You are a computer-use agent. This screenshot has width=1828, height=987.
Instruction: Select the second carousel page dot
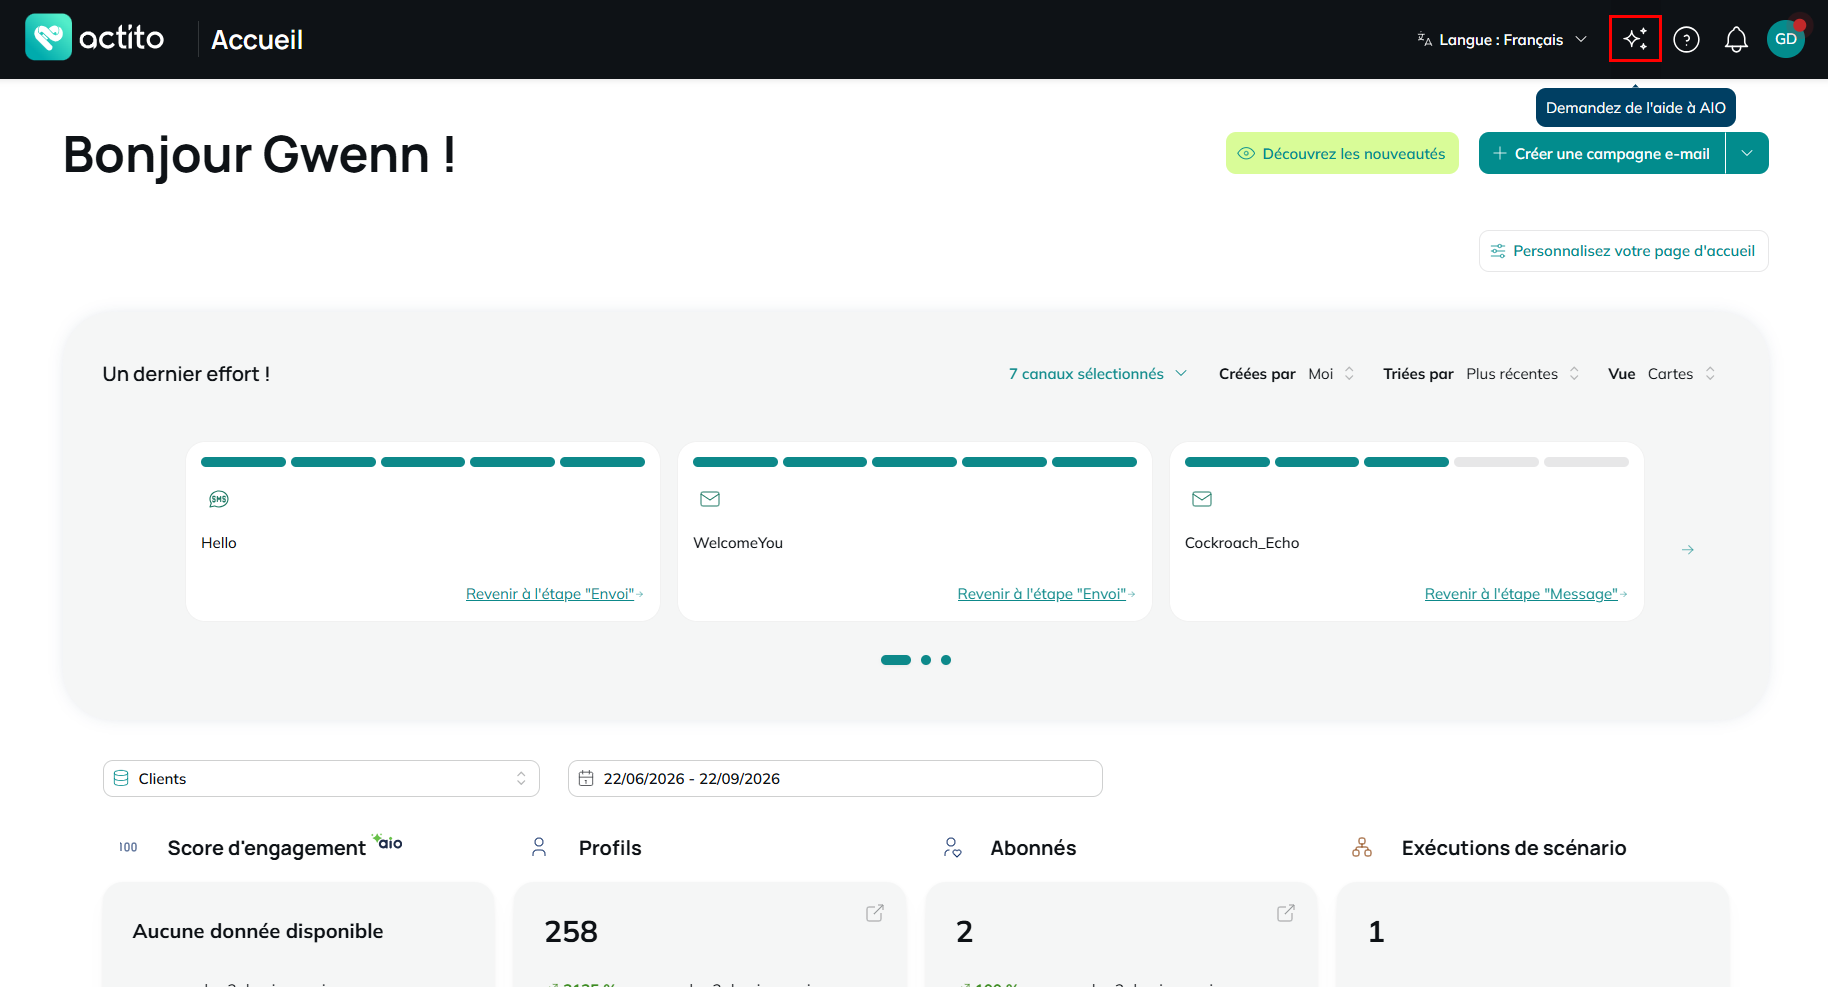(926, 660)
